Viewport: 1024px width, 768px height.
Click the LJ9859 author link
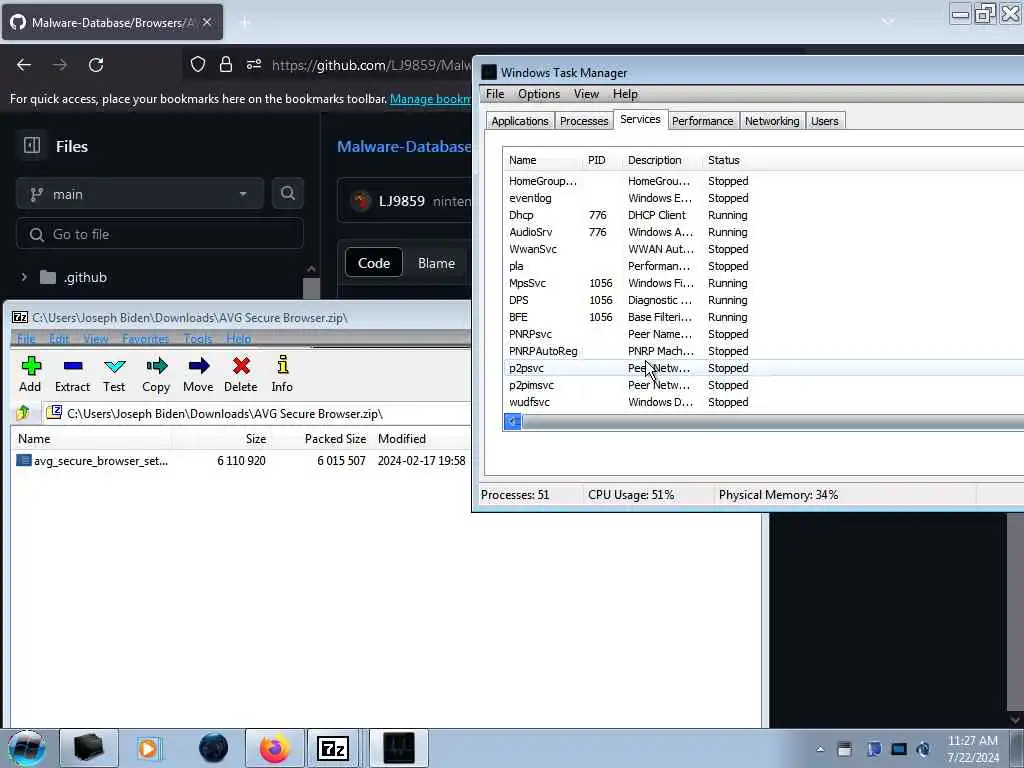click(402, 201)
